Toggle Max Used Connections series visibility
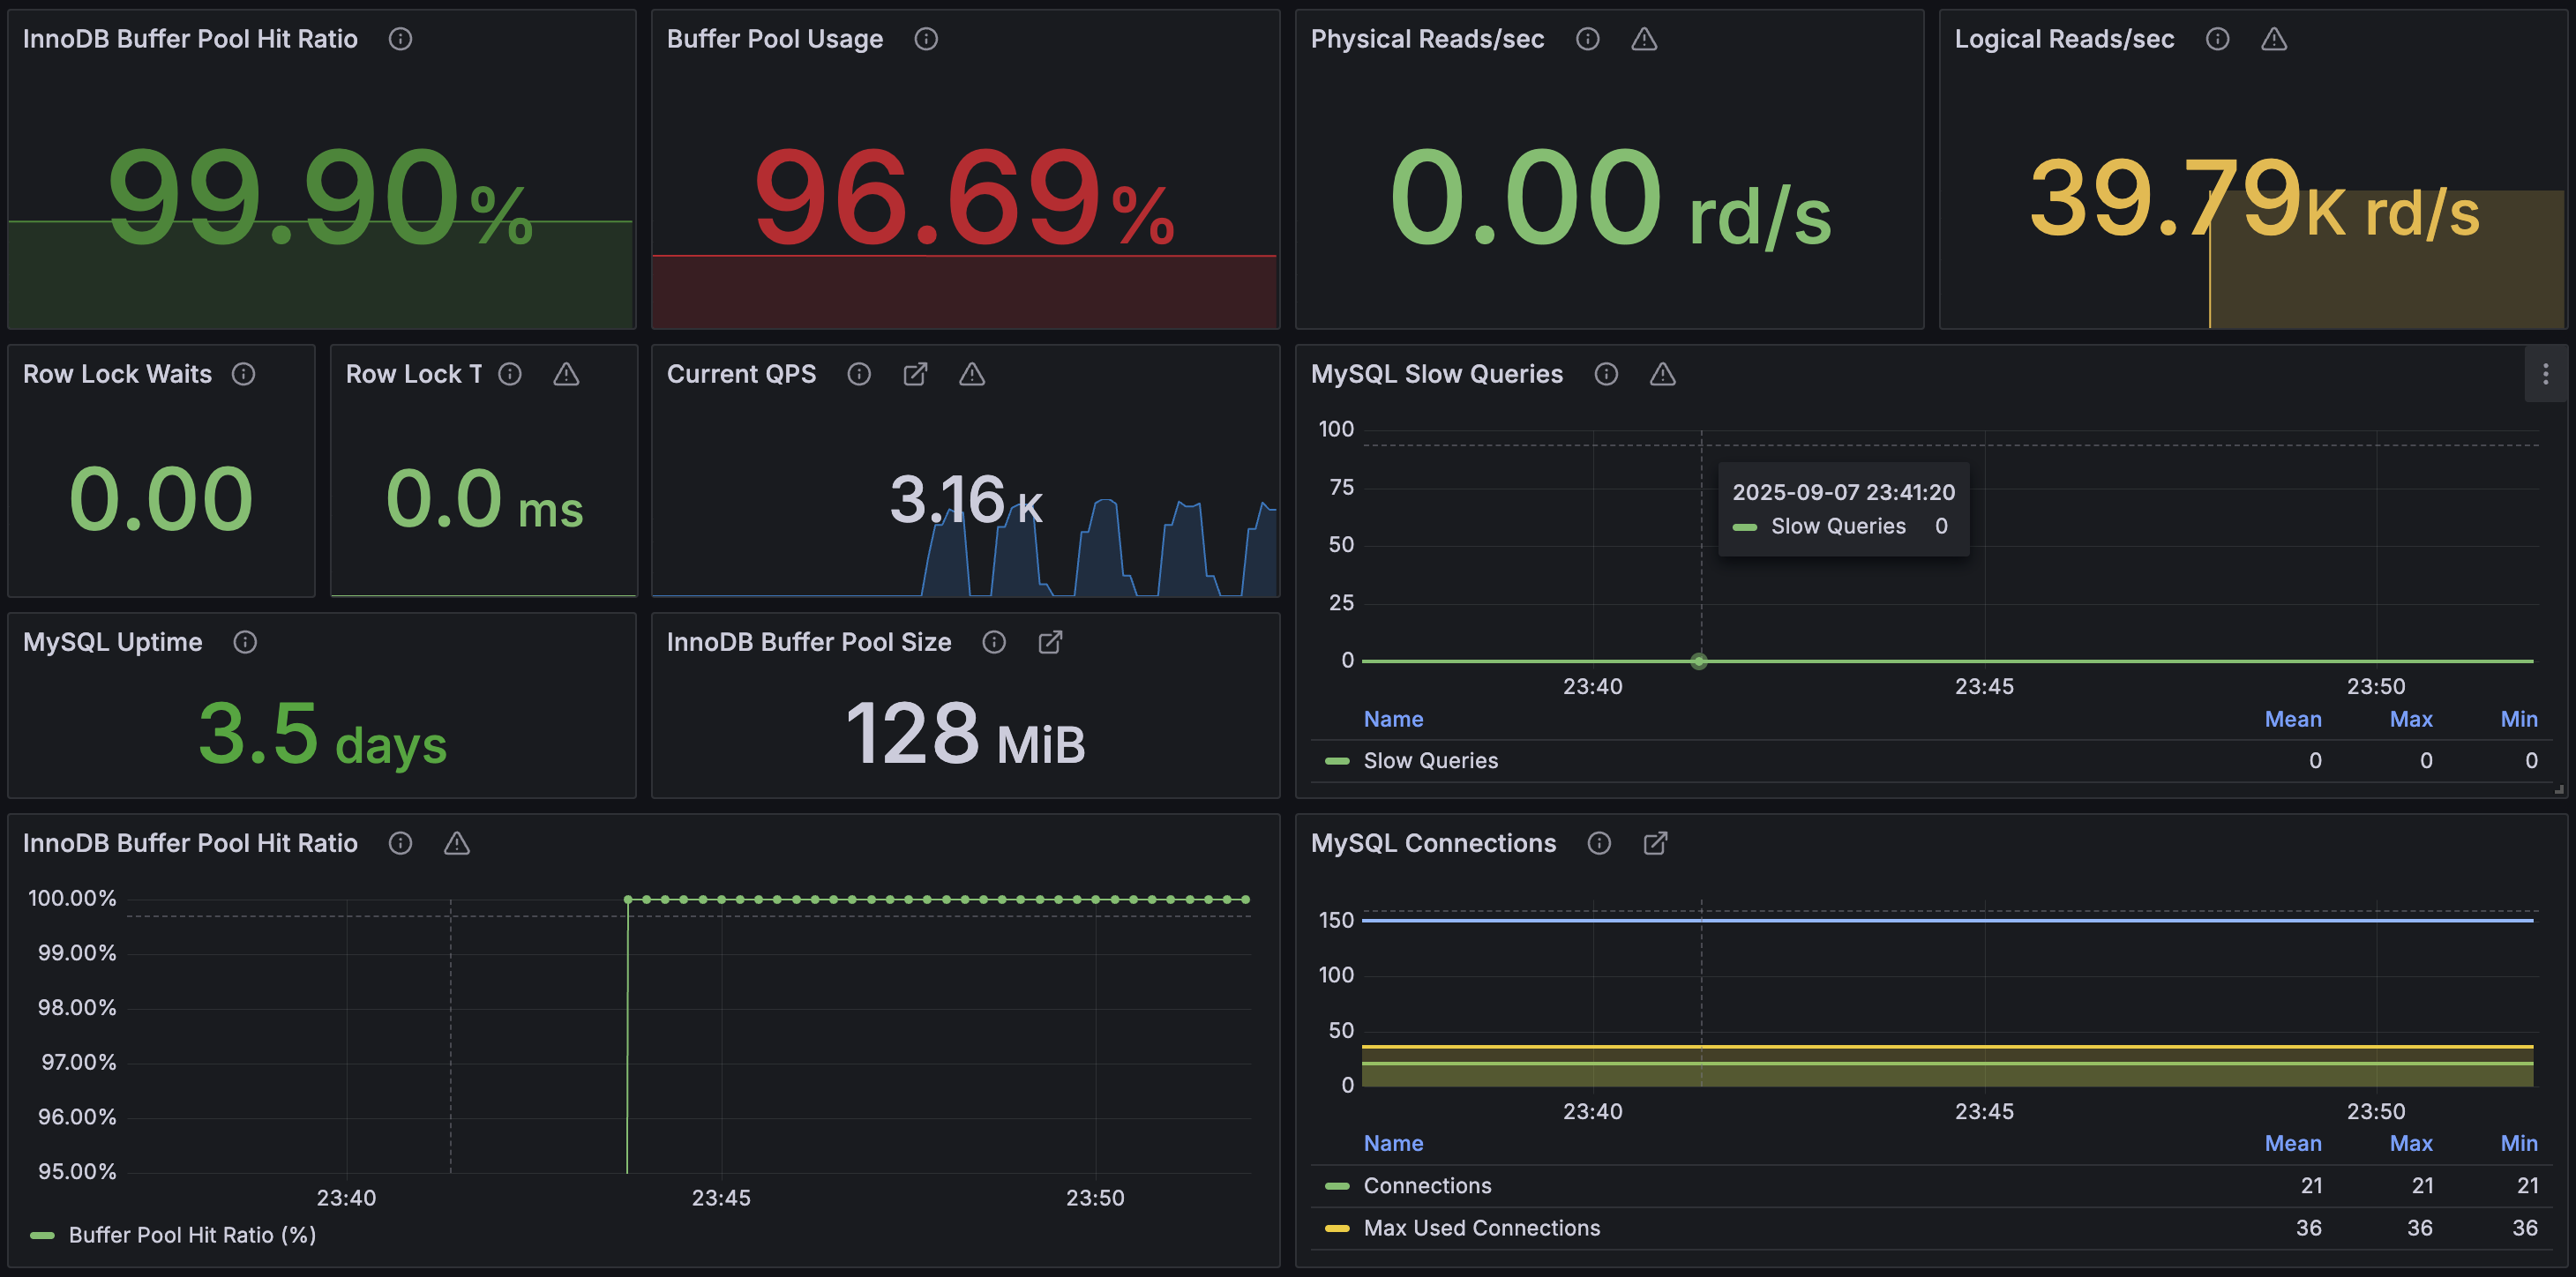The image size is (2576, 1277). coord(1481,1227)
